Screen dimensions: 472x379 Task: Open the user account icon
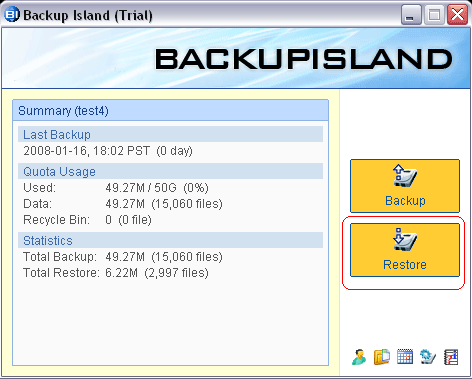point(359,357)
